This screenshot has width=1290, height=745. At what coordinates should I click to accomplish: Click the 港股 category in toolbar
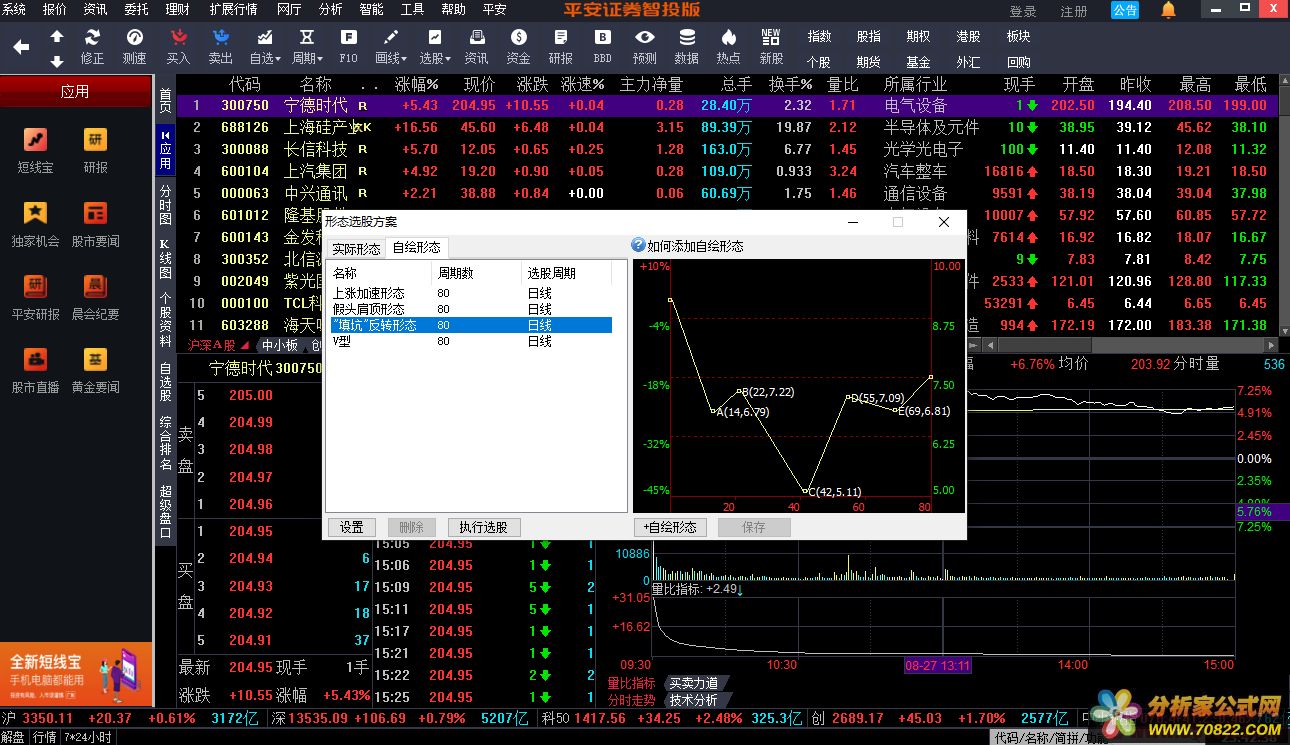click(968, 36)
